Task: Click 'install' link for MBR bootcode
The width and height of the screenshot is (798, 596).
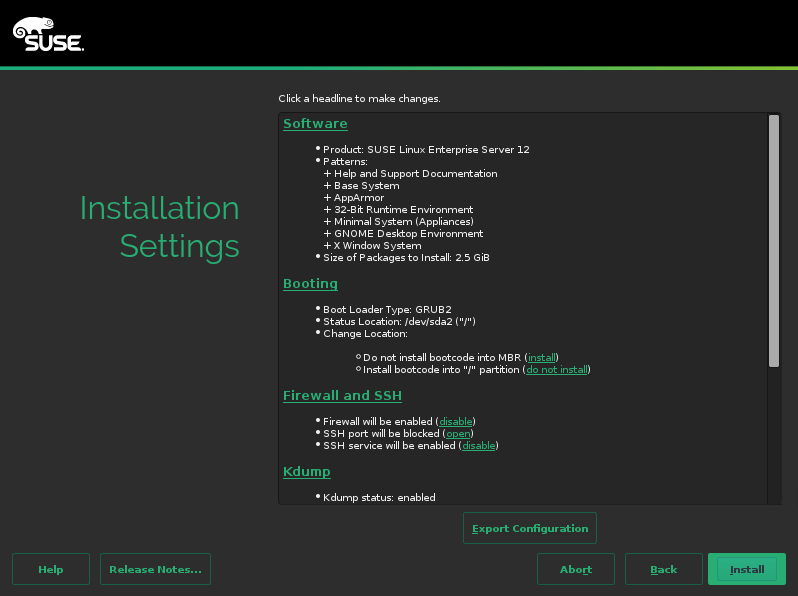Action: click(542, 357)
